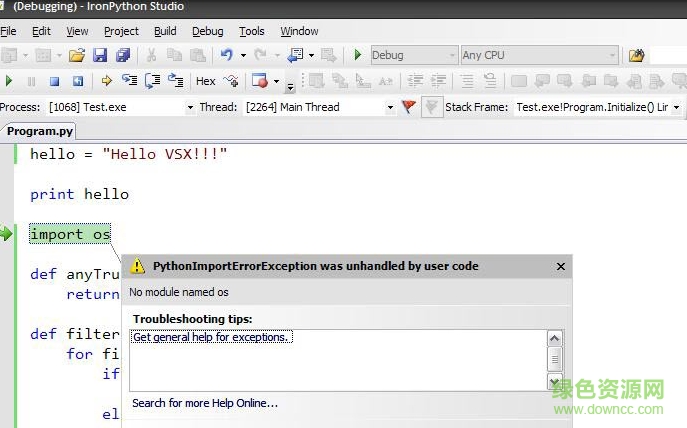The height and width of the screenshot is (428, 687).
Task: Open the Tools menu
Action: pyautogui.click(x=251, y=31)
